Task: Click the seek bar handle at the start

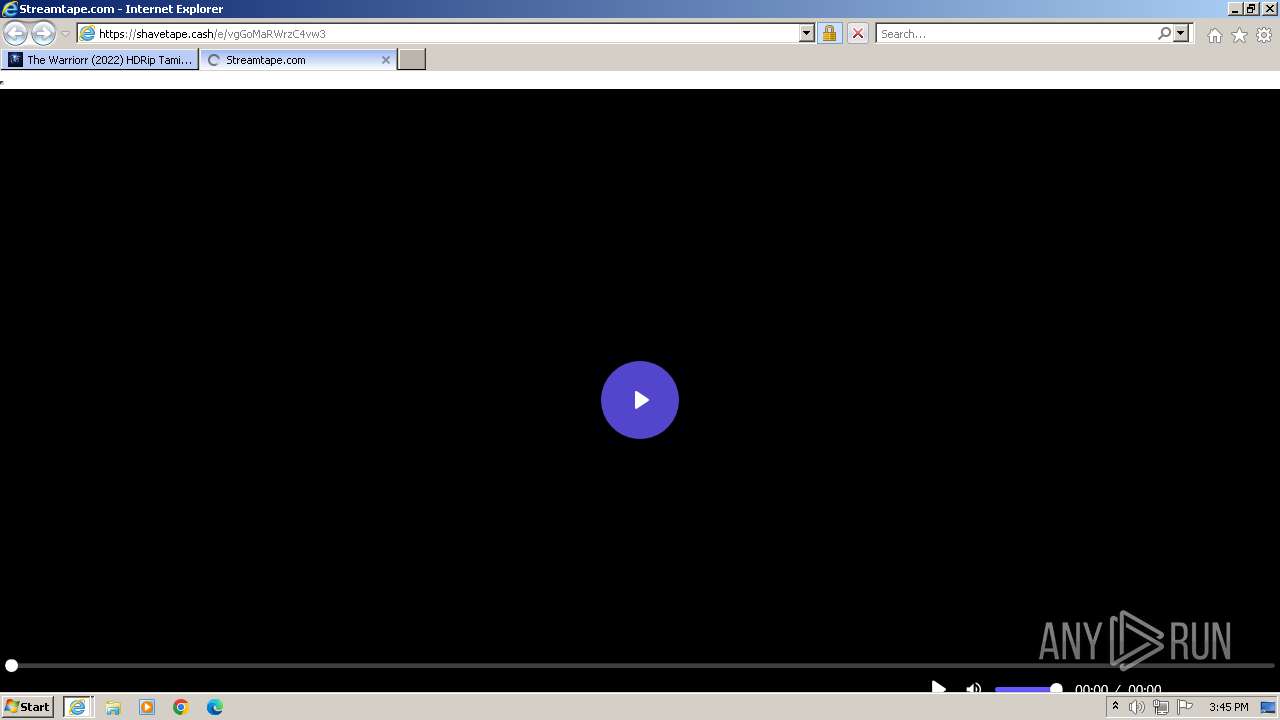Action: (11, 665)
